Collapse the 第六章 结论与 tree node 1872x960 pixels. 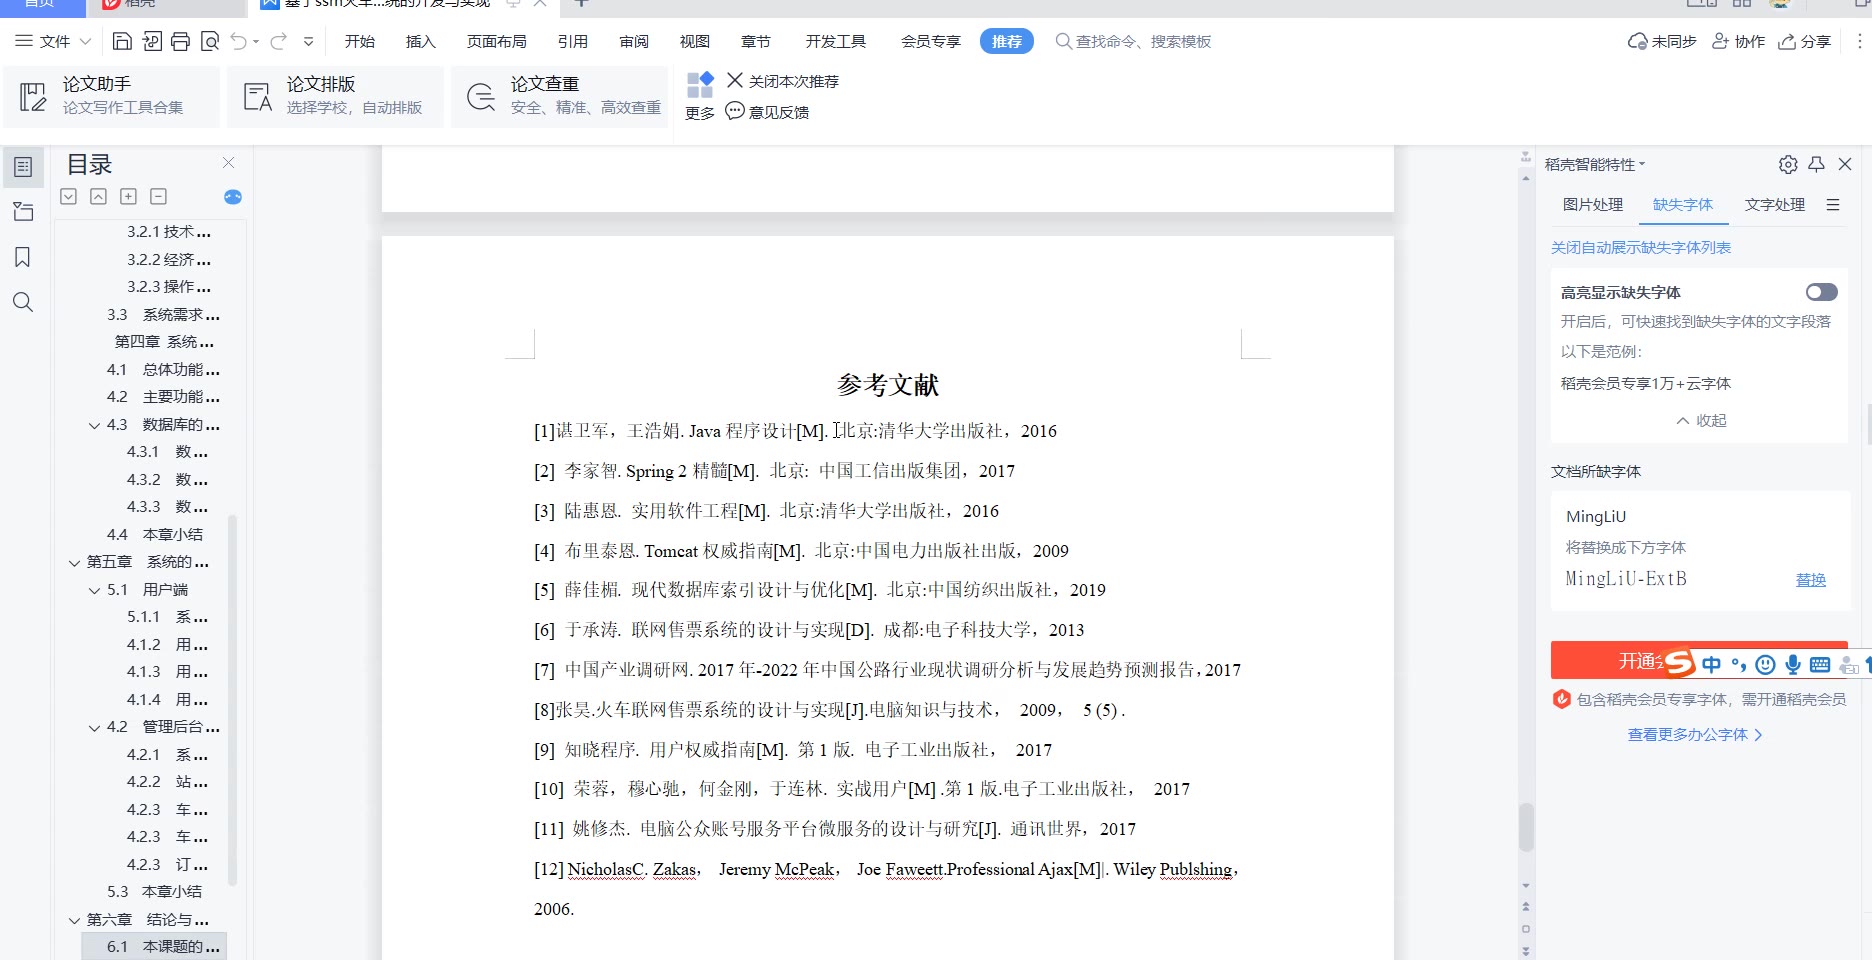(74, 920)
